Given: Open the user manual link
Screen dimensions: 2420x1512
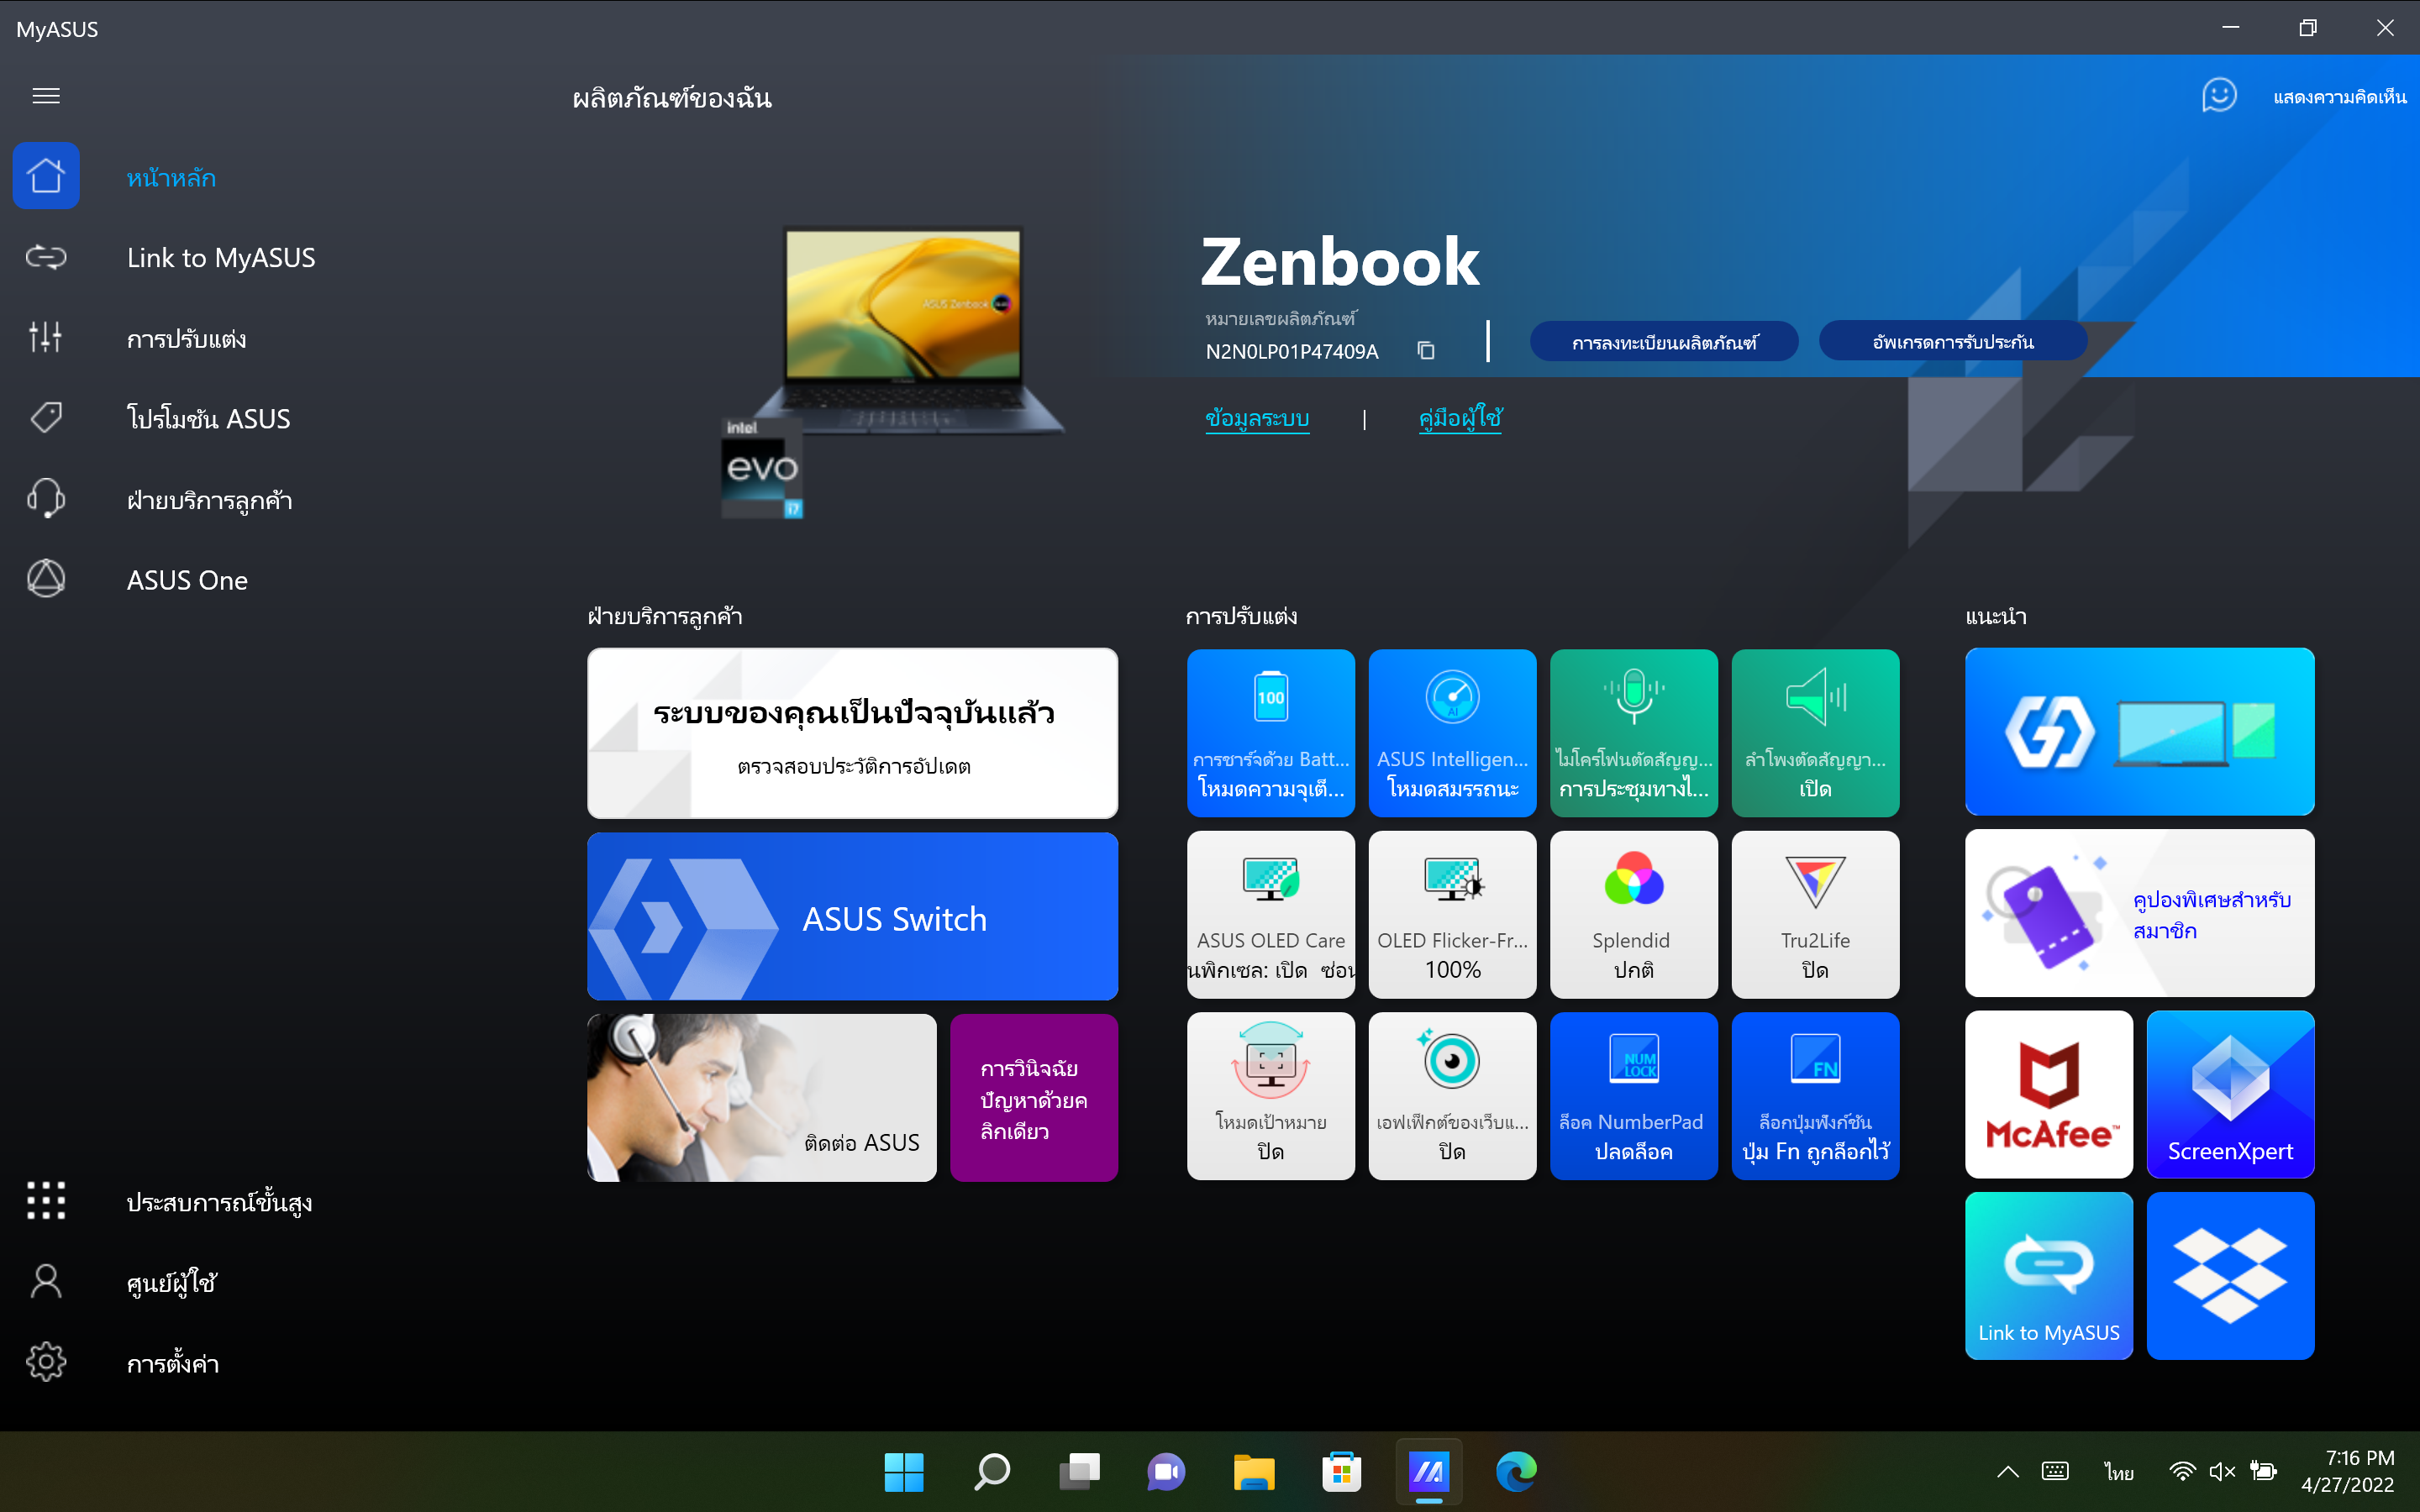Looking at the screenshot, I should tap(1459, 418).
